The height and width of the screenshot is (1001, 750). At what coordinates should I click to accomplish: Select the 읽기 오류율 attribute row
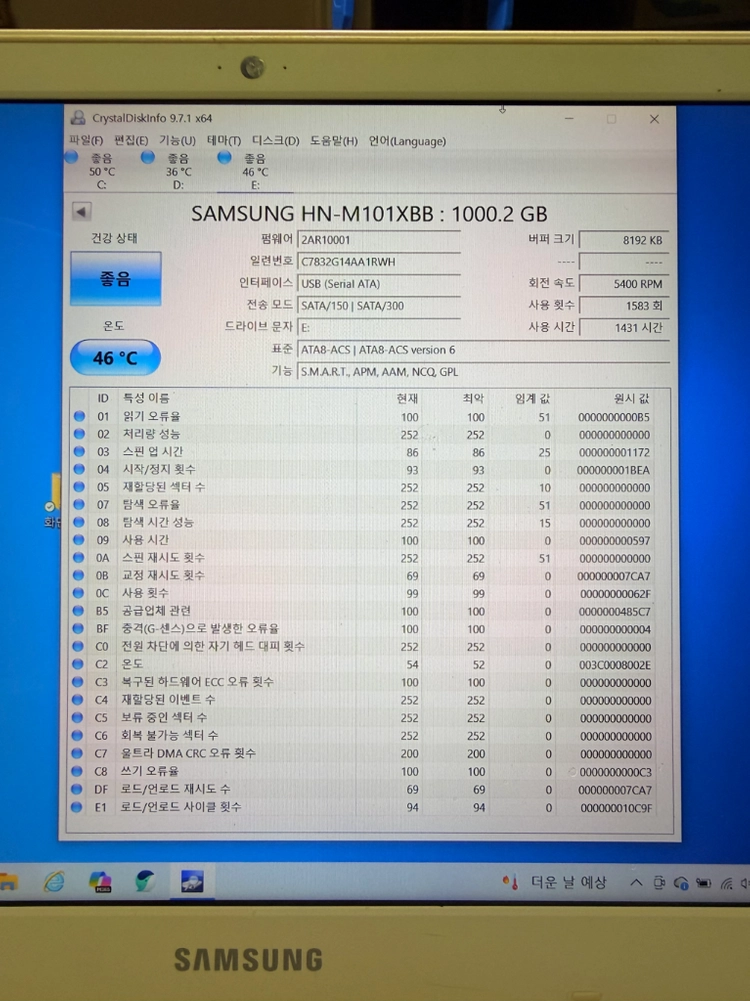point(370,416)
